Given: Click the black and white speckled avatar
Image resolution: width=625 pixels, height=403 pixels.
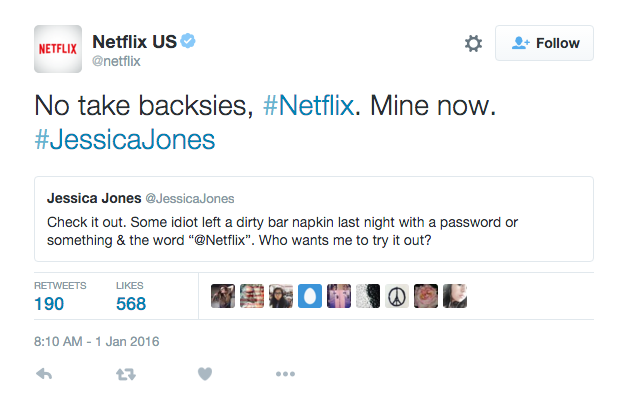Looking at the screenshot, I should pos(368,296).
